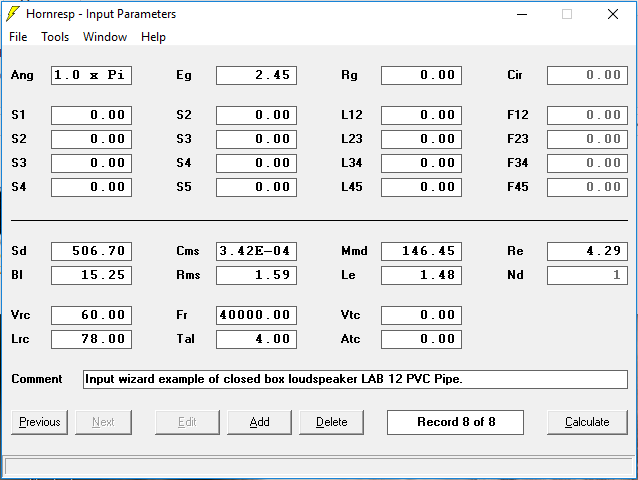Open the Help menu
638x480 pixels.
pyautogui.click(x=153, y=37)
